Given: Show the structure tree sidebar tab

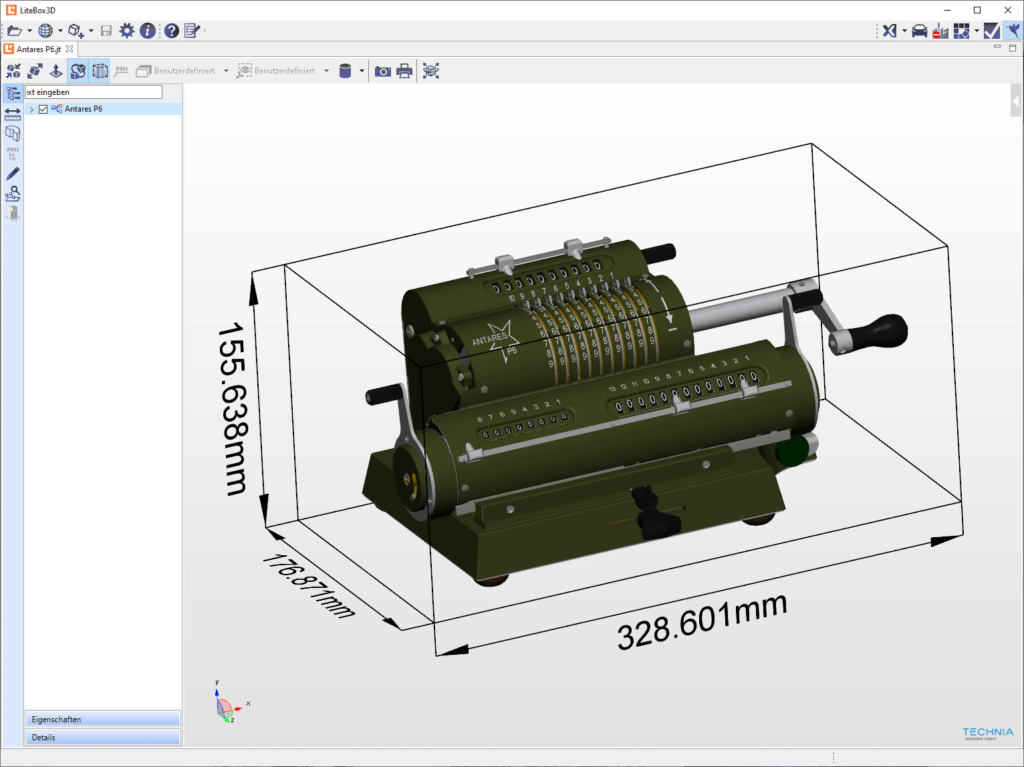Looking at the screenshot, I should coord(12,93).
